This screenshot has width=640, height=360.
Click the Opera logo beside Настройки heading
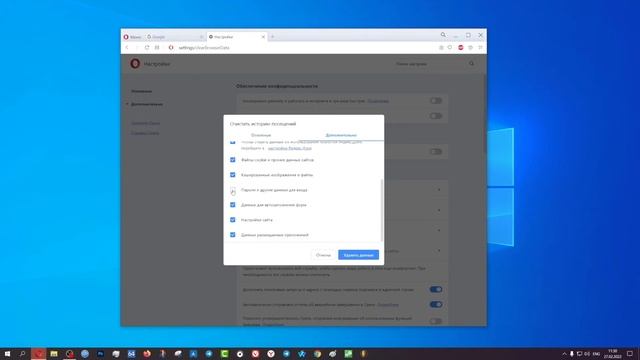(135, 64)
